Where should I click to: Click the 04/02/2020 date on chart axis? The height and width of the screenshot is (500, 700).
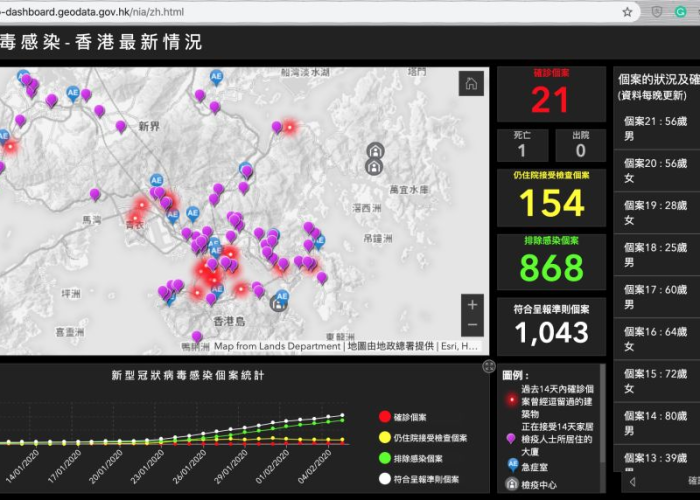pos(316,466)
